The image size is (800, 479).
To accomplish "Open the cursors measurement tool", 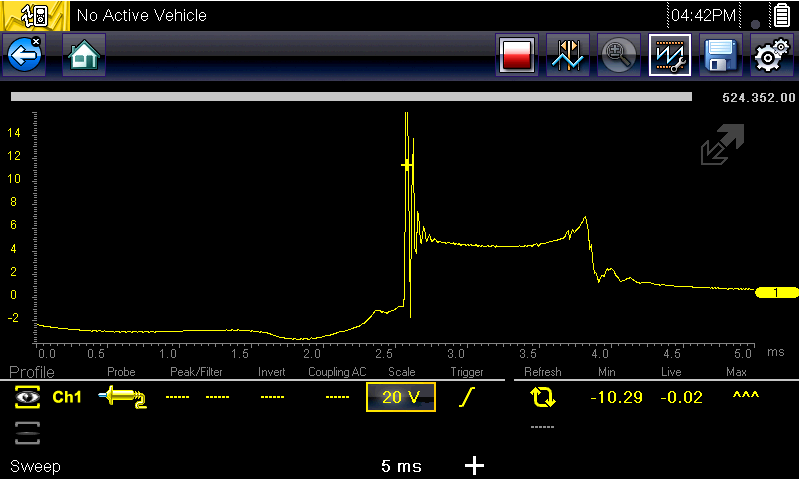I will (568, 55).
